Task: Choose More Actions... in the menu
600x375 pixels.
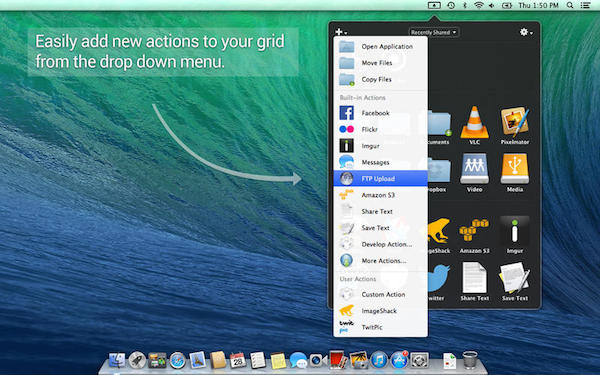Action: (380, 261)
